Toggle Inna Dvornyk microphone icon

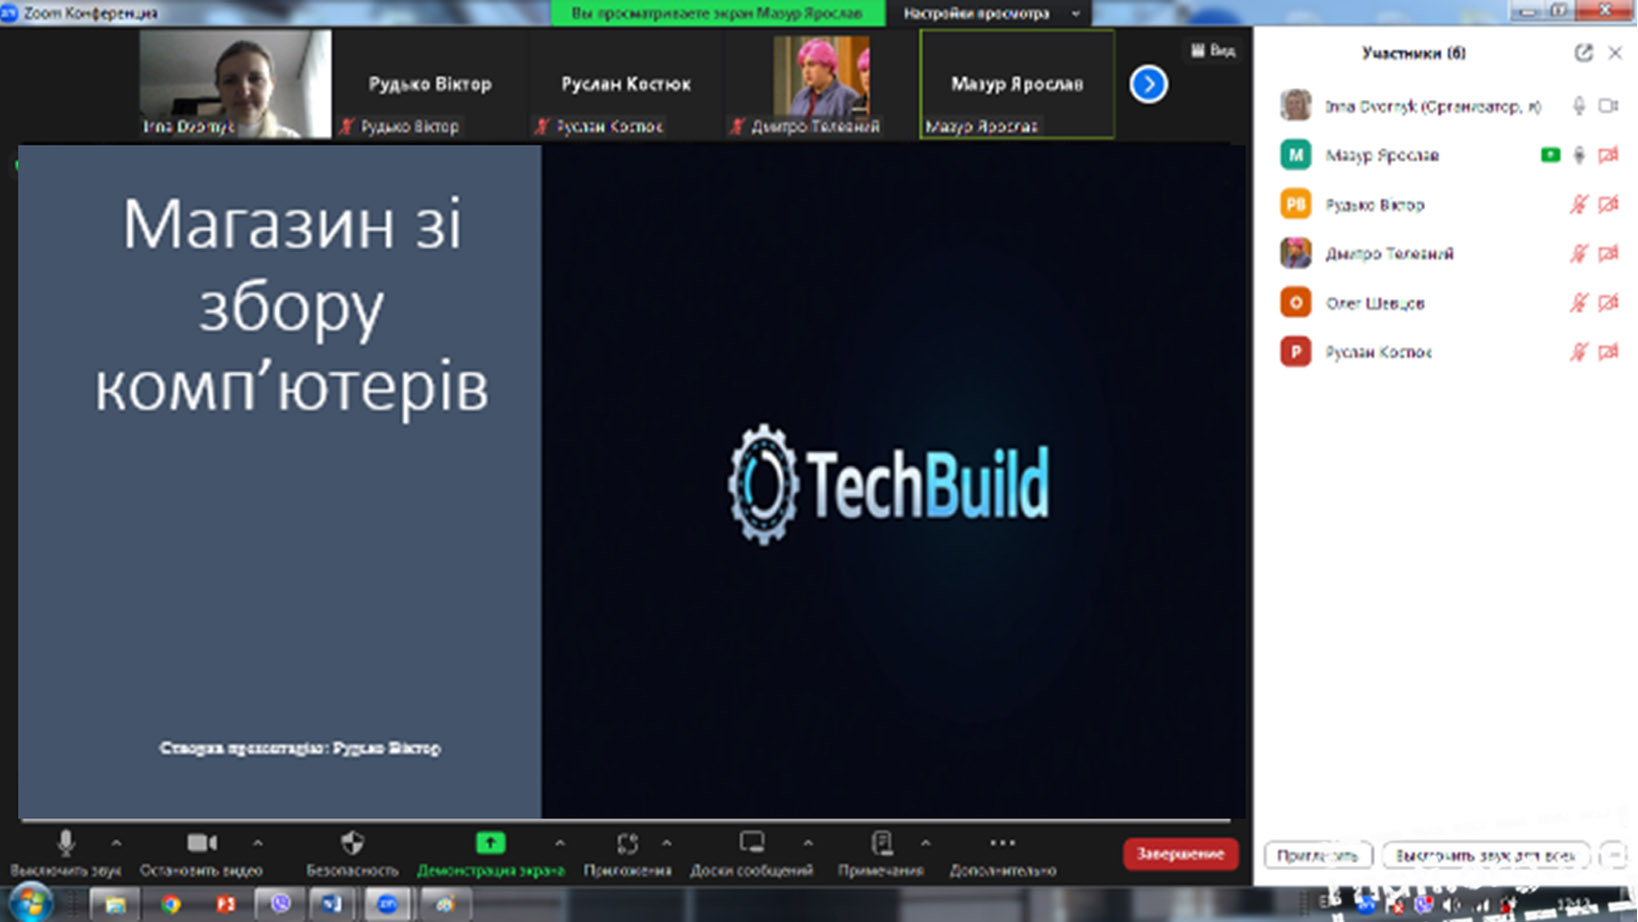(1579, 105)
